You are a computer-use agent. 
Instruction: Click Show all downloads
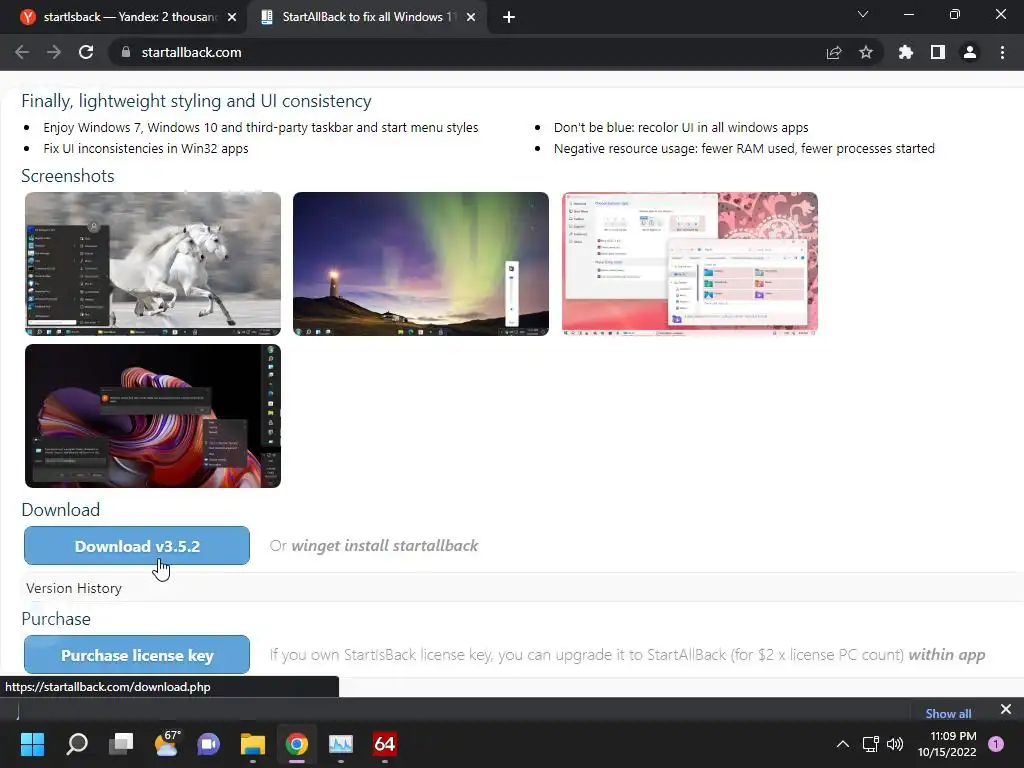point(948,713)
